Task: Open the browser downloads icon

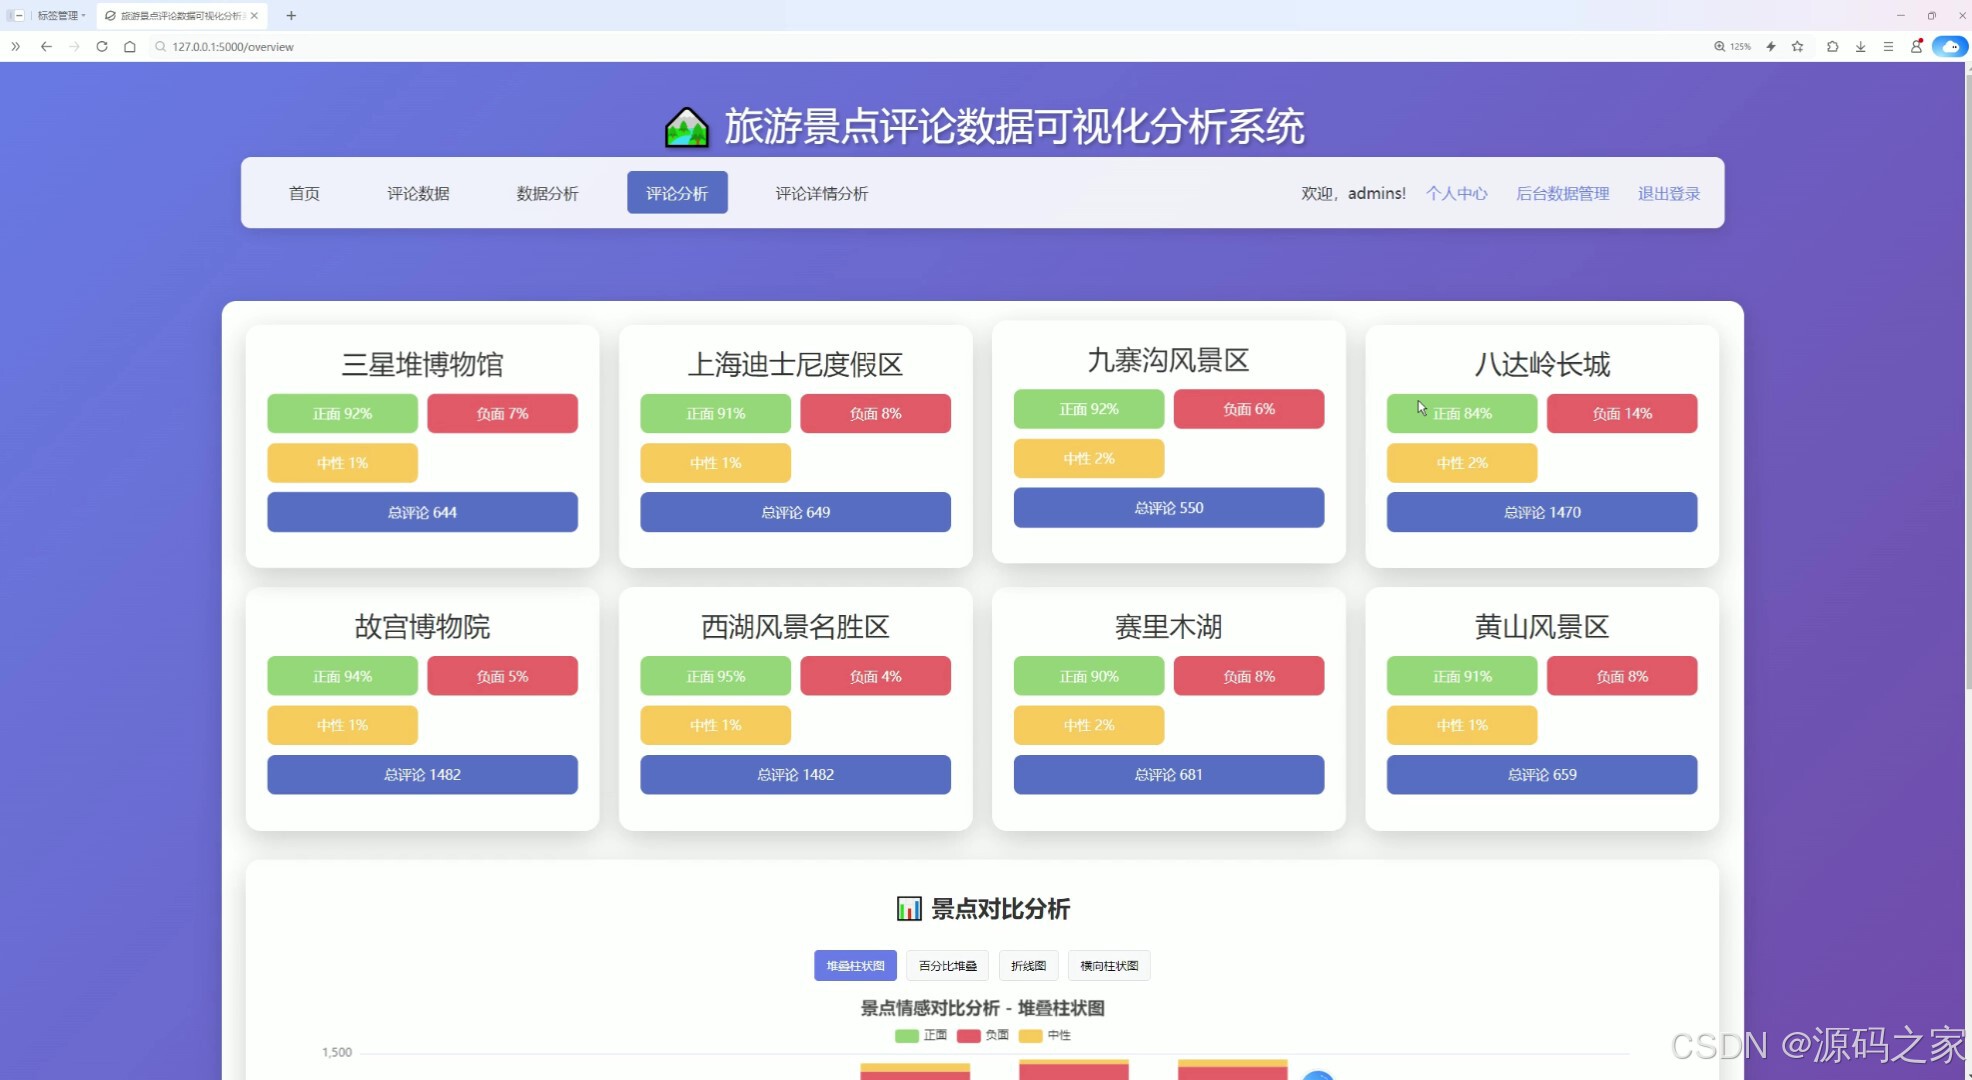Action: (x=1860, y=46)
